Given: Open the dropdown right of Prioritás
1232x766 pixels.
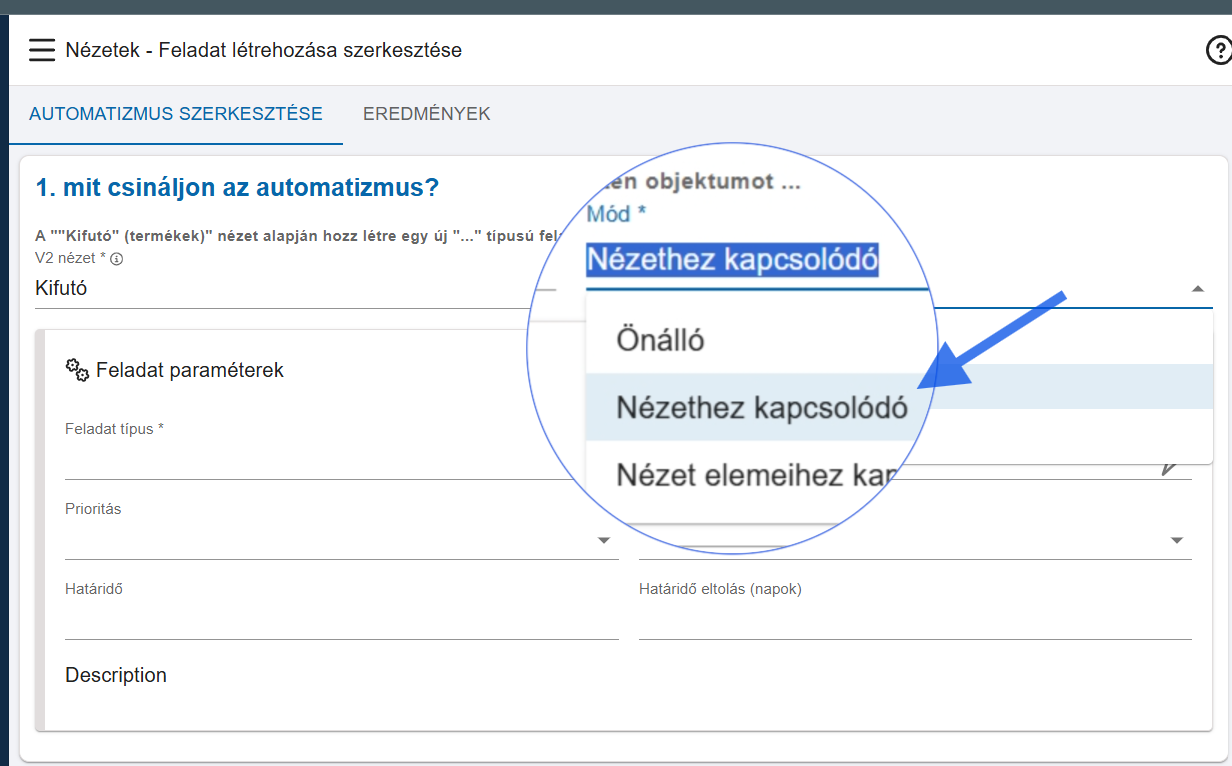Looking at the screenshot, I should pyautogui.click(x=1177, y=541).
